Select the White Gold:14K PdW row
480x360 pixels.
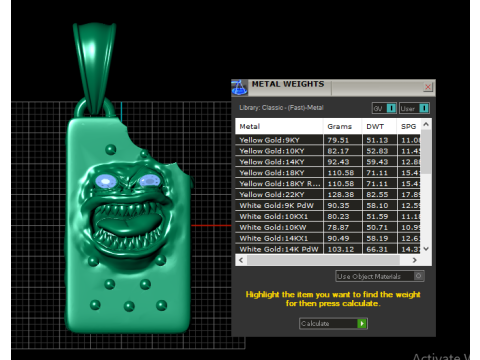(x=328, y=249)
